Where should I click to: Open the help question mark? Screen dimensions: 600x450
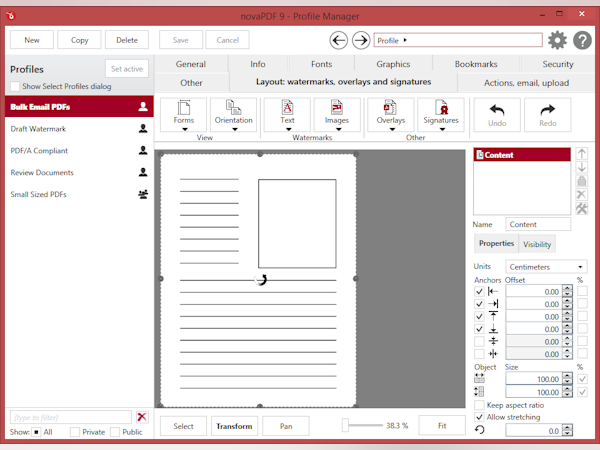(582, 40)
